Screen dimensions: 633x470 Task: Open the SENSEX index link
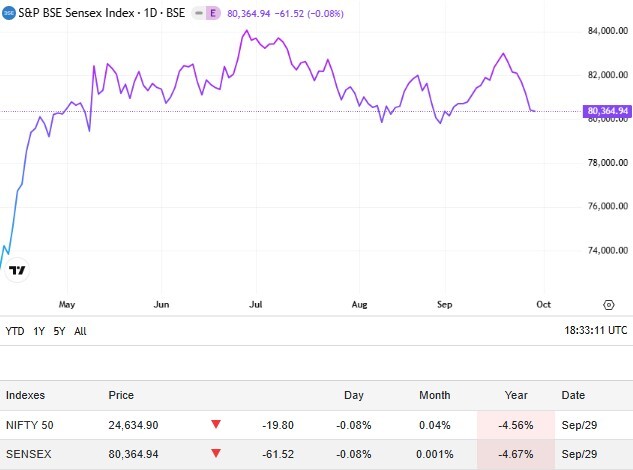tap(26, 454)
